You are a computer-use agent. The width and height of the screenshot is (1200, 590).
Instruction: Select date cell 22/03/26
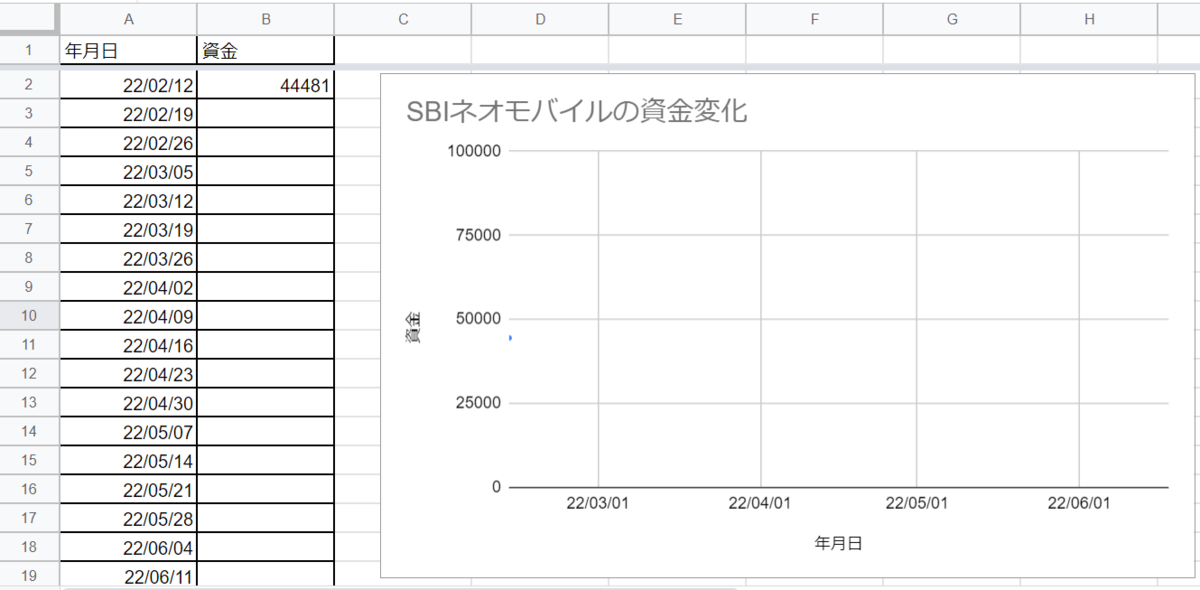[x=128, y=259]
